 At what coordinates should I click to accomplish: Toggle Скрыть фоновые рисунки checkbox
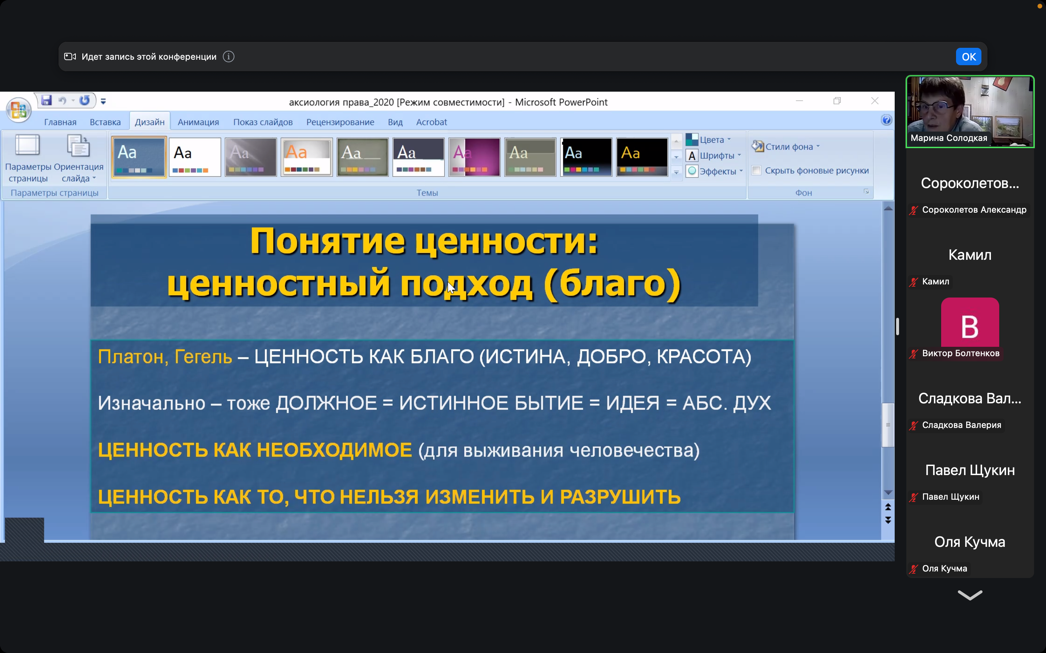[756, 171]
